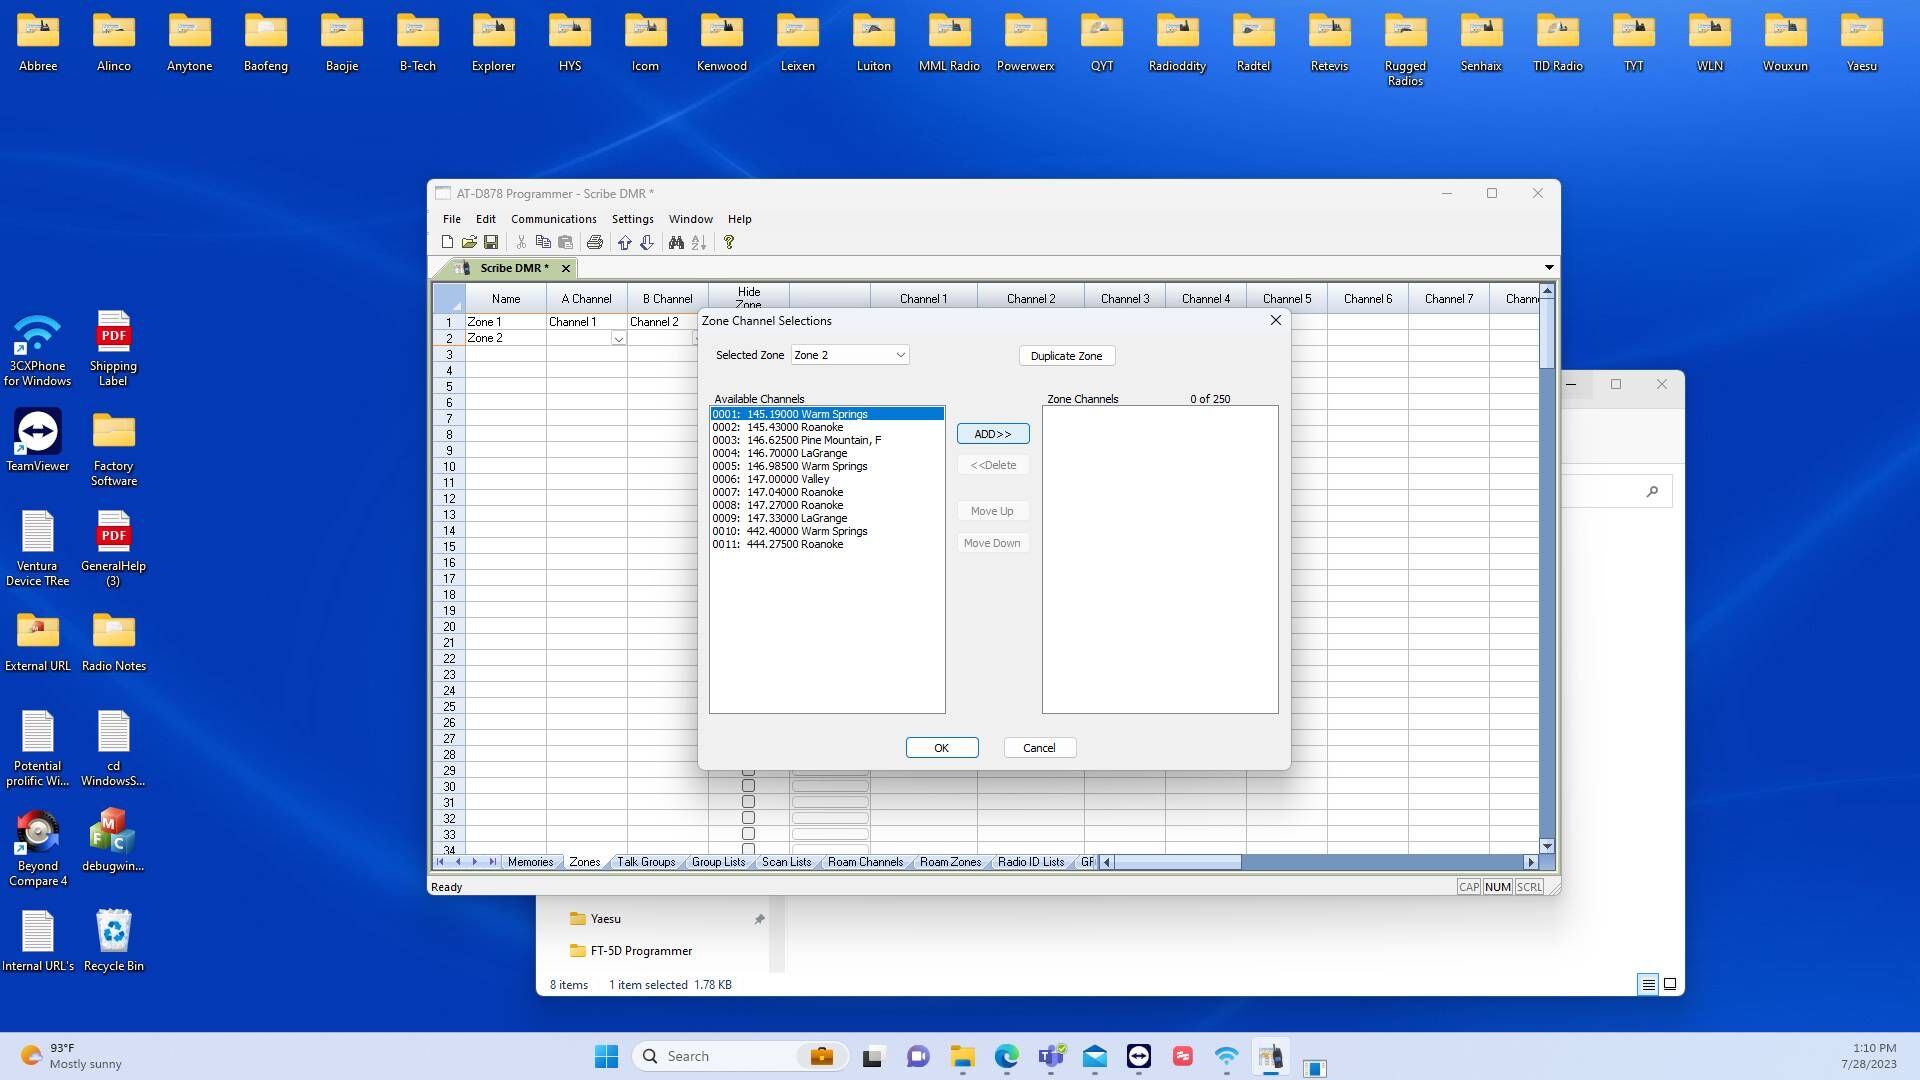
Task: Toggle Hide Zone checkbox in row 31
Action: pos(748,802)
